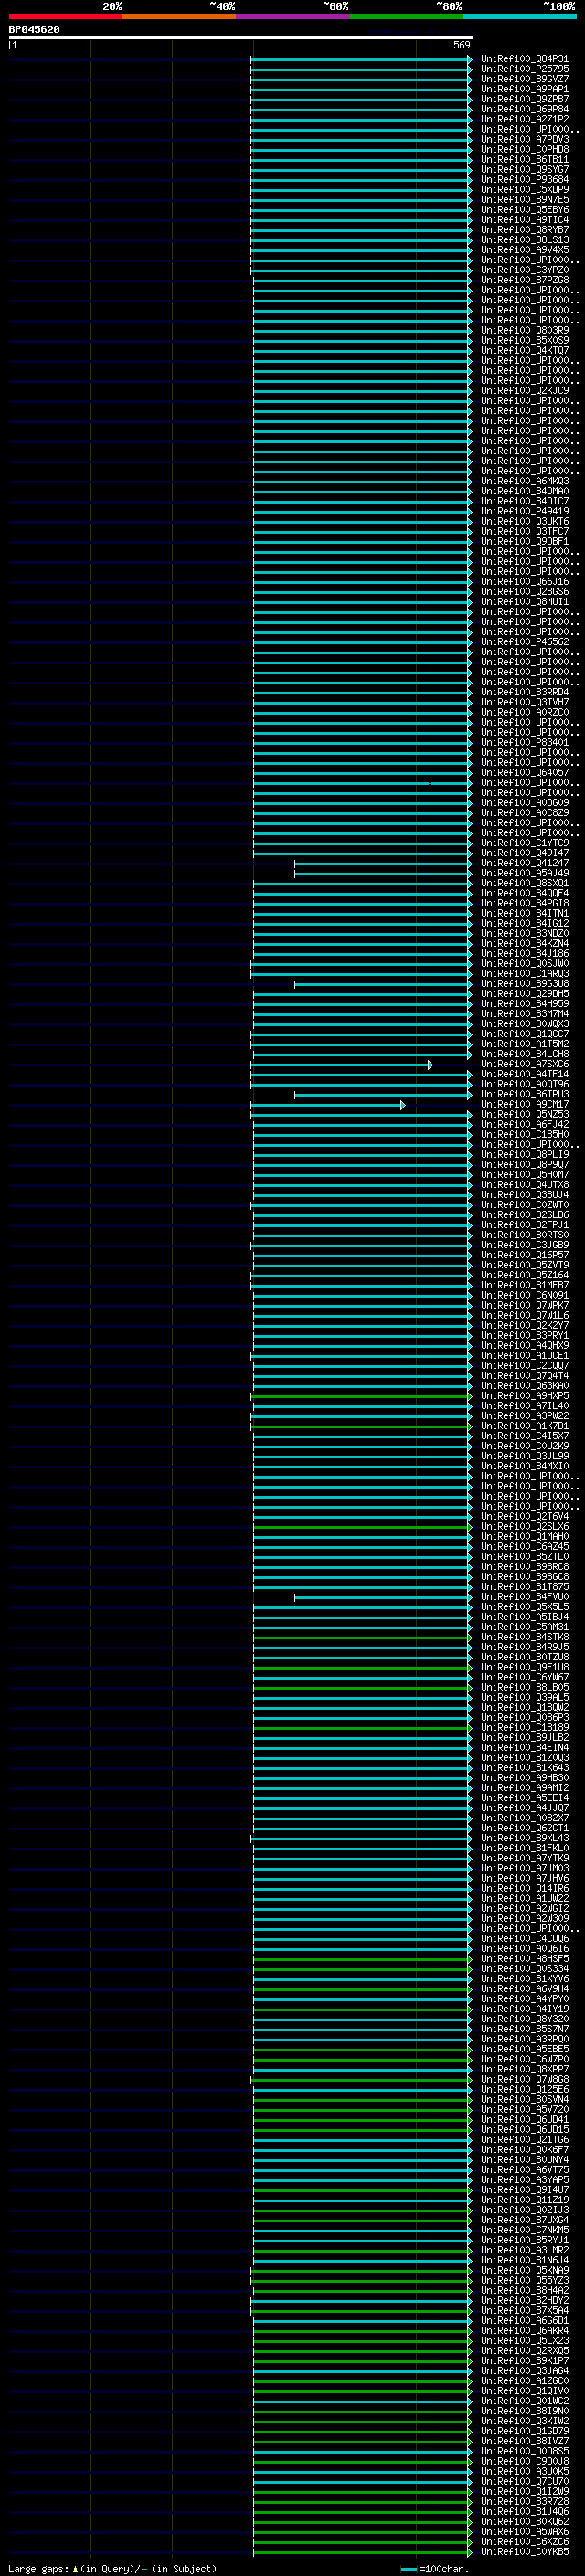The width and height of the screenshot is (585, 2576).
Task: Select hit UniRef100_Q3BUJ4
Action: 524,1195
